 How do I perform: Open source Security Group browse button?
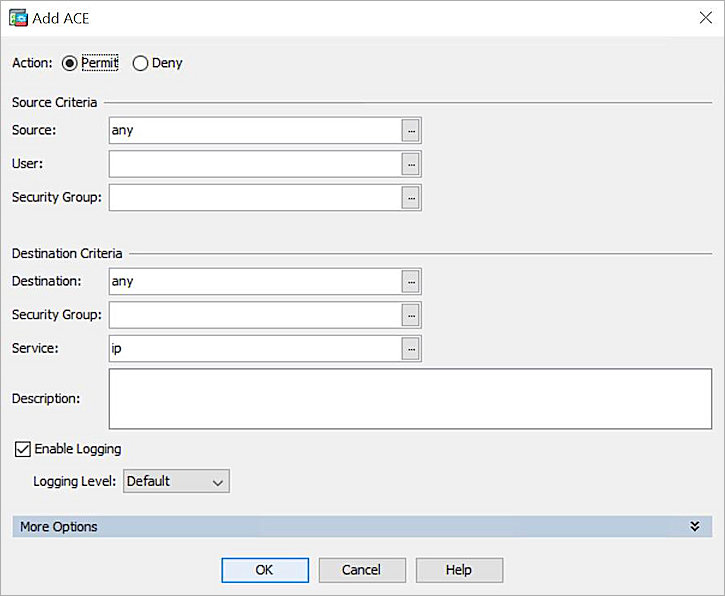coord(411,197)
